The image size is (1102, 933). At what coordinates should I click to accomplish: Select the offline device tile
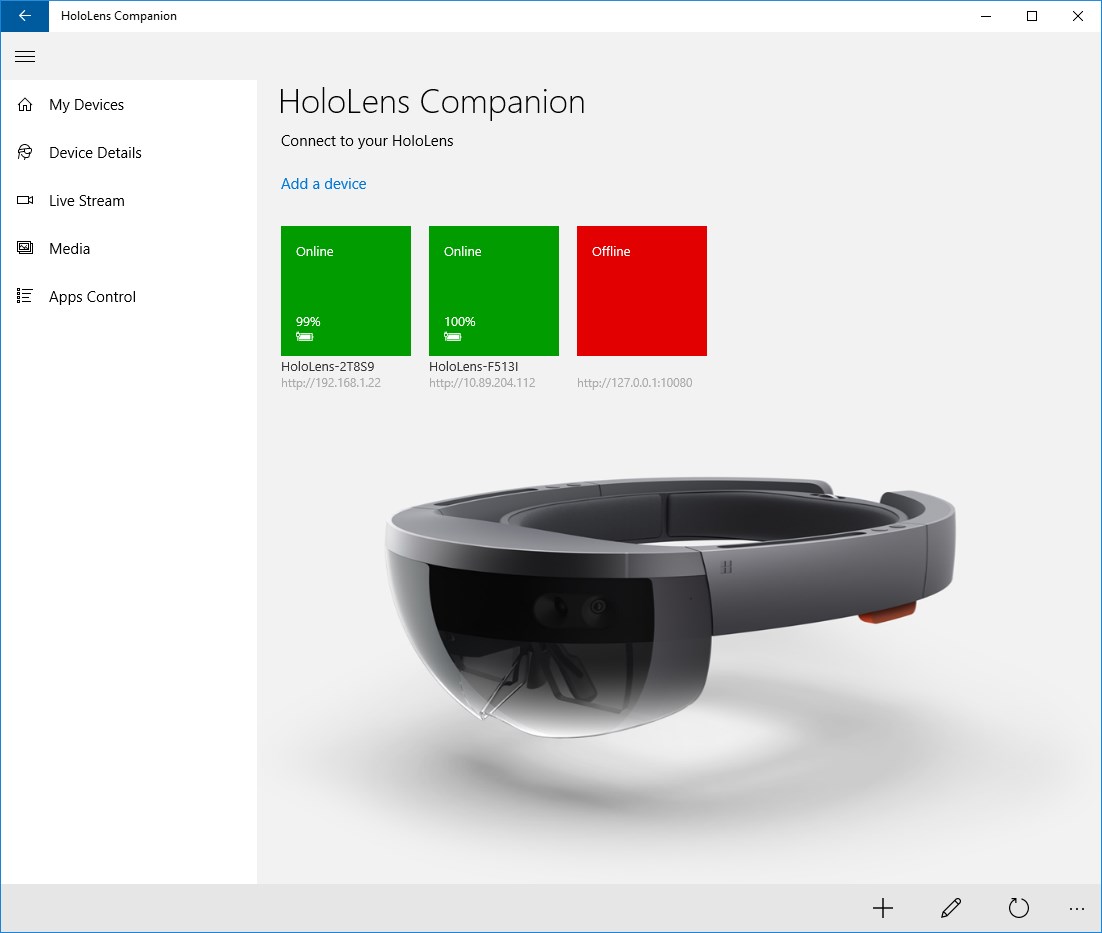click(641, 290)
